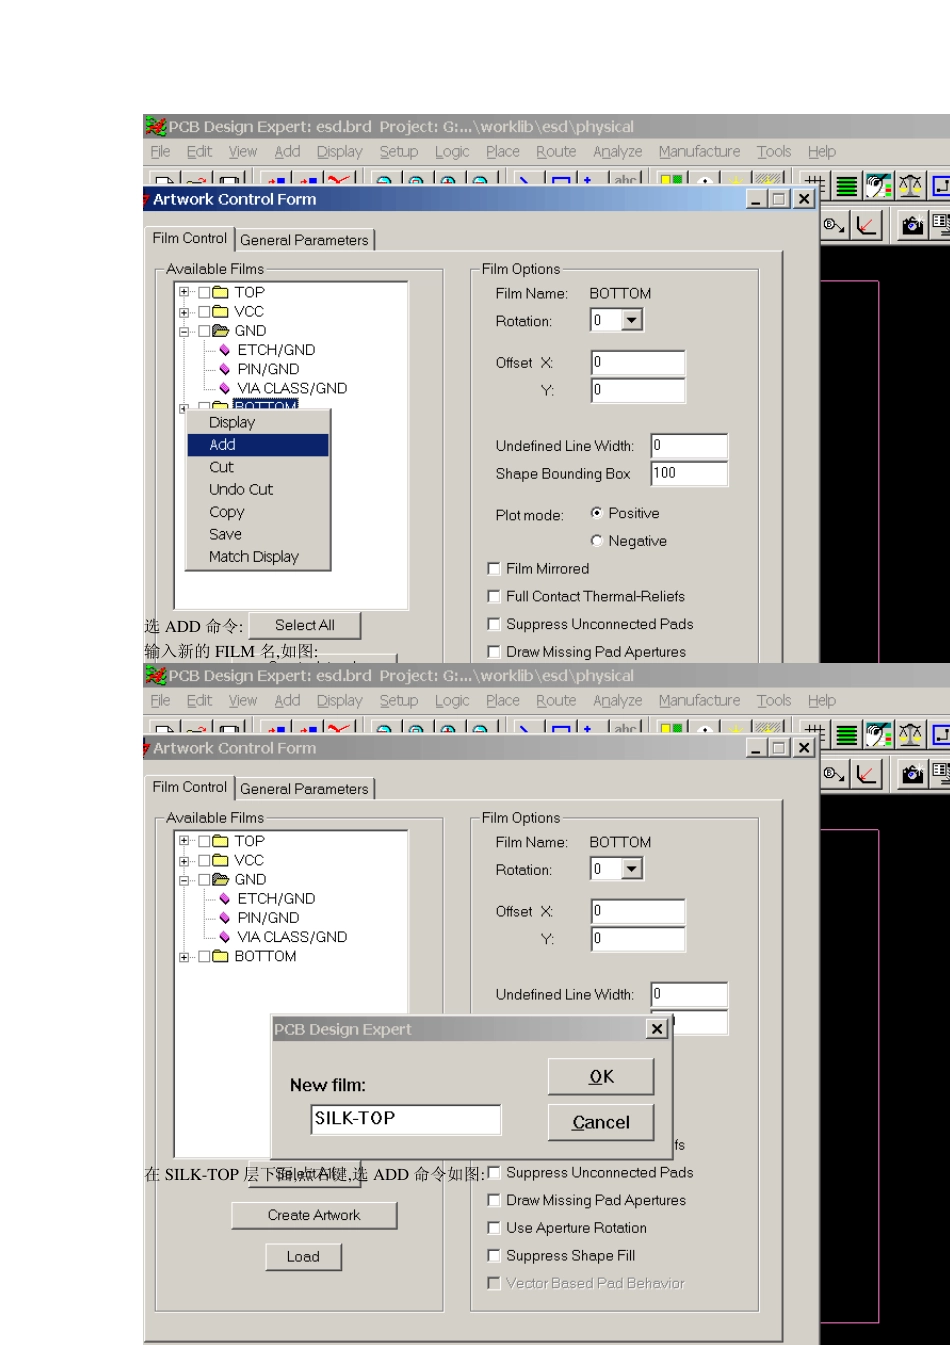Click octagon B arrow icon, New film screenshot
Screen dimensions: 950x1345
pyautogui.click(x=834, y=774)
